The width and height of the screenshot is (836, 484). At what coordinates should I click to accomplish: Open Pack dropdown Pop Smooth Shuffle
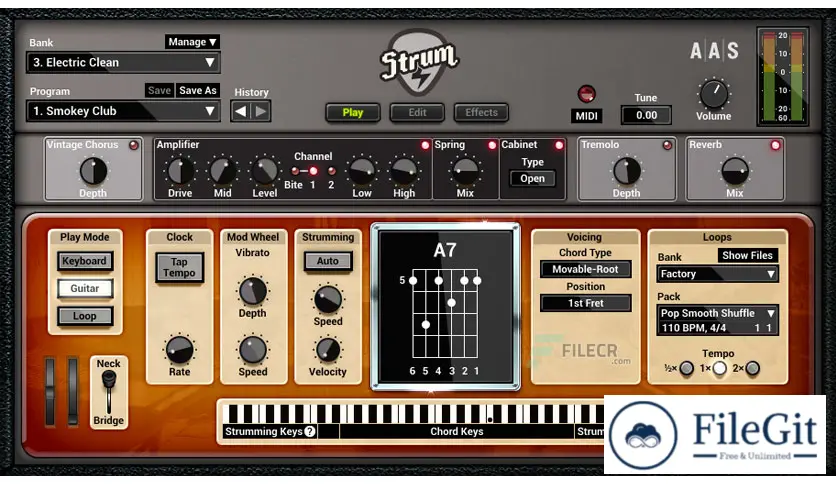(717, 320)
